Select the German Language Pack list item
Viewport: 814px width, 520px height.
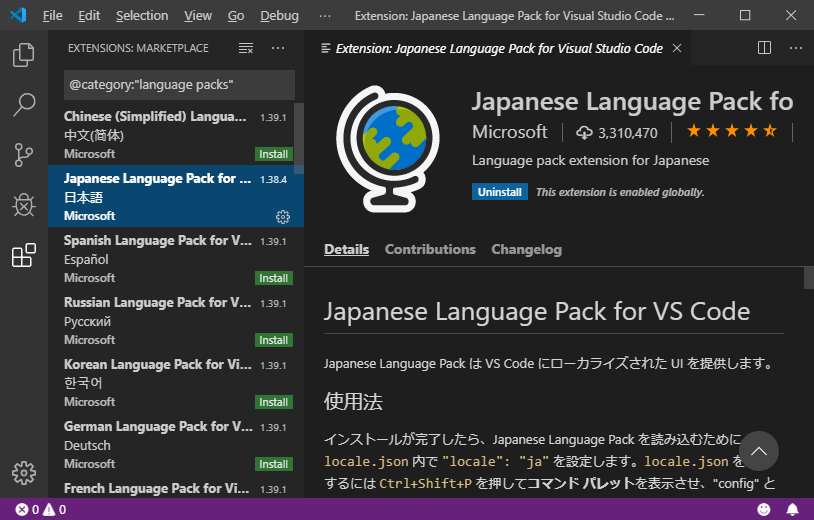[x=175, y=444]
